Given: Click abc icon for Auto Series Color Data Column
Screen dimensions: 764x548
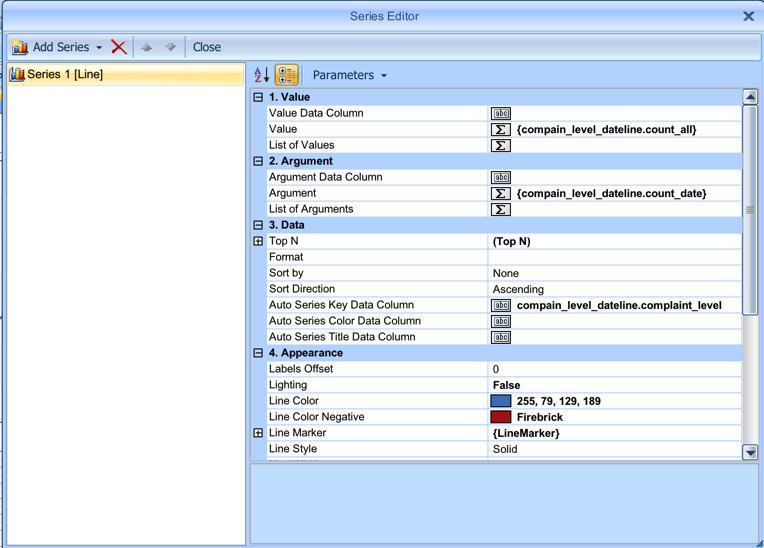Looking at the screenshot, I should (x=501, y=321).
